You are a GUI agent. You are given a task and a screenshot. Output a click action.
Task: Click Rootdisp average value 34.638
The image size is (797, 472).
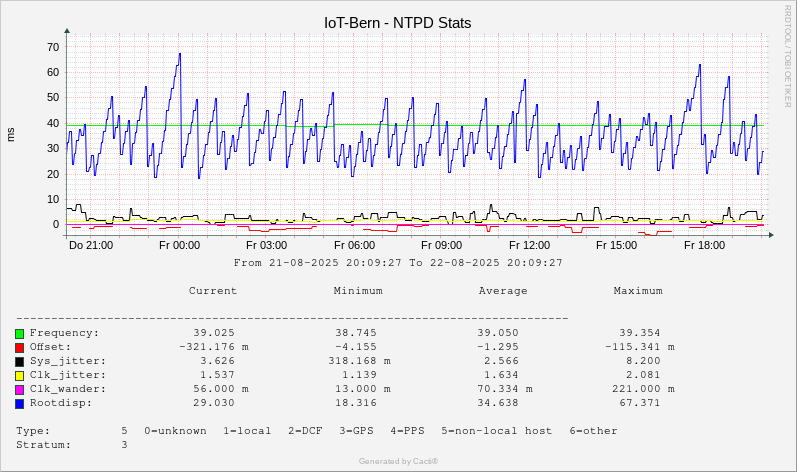[498, 403]
